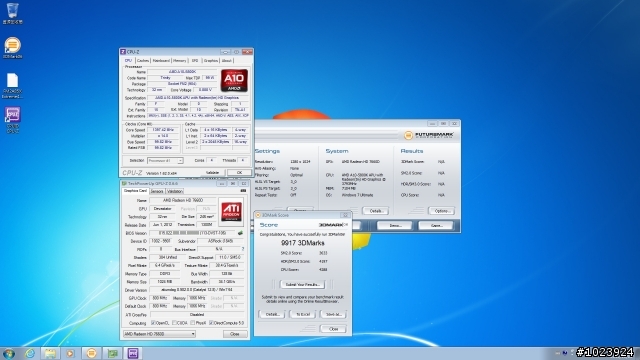Open the Processor selection dropdown in CPU-Z
Screen dimensions: 640x360
(x=165, y=161)
